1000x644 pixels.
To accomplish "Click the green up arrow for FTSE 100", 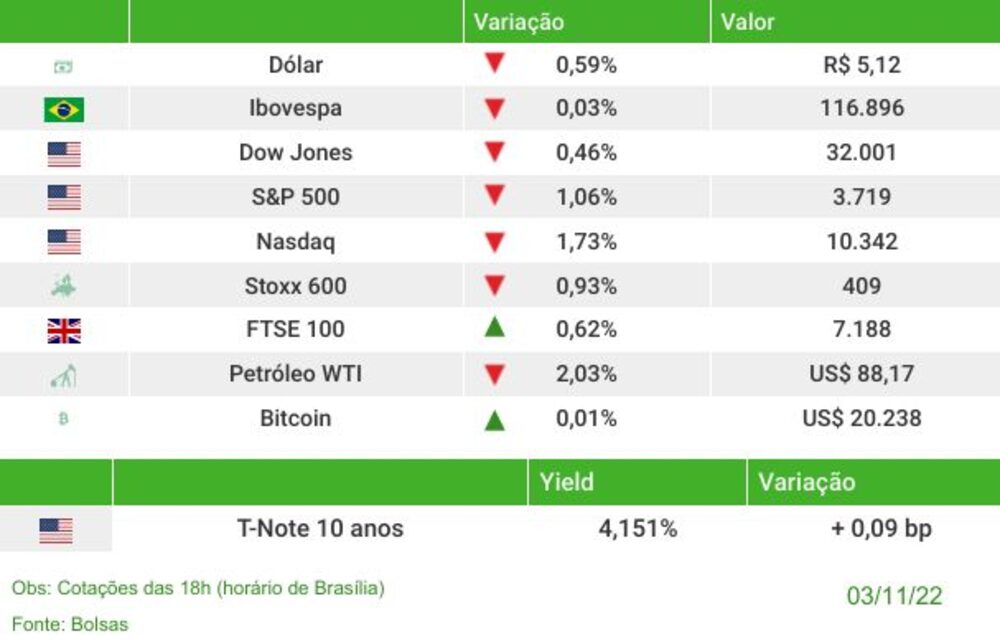I will click(494, 327).
